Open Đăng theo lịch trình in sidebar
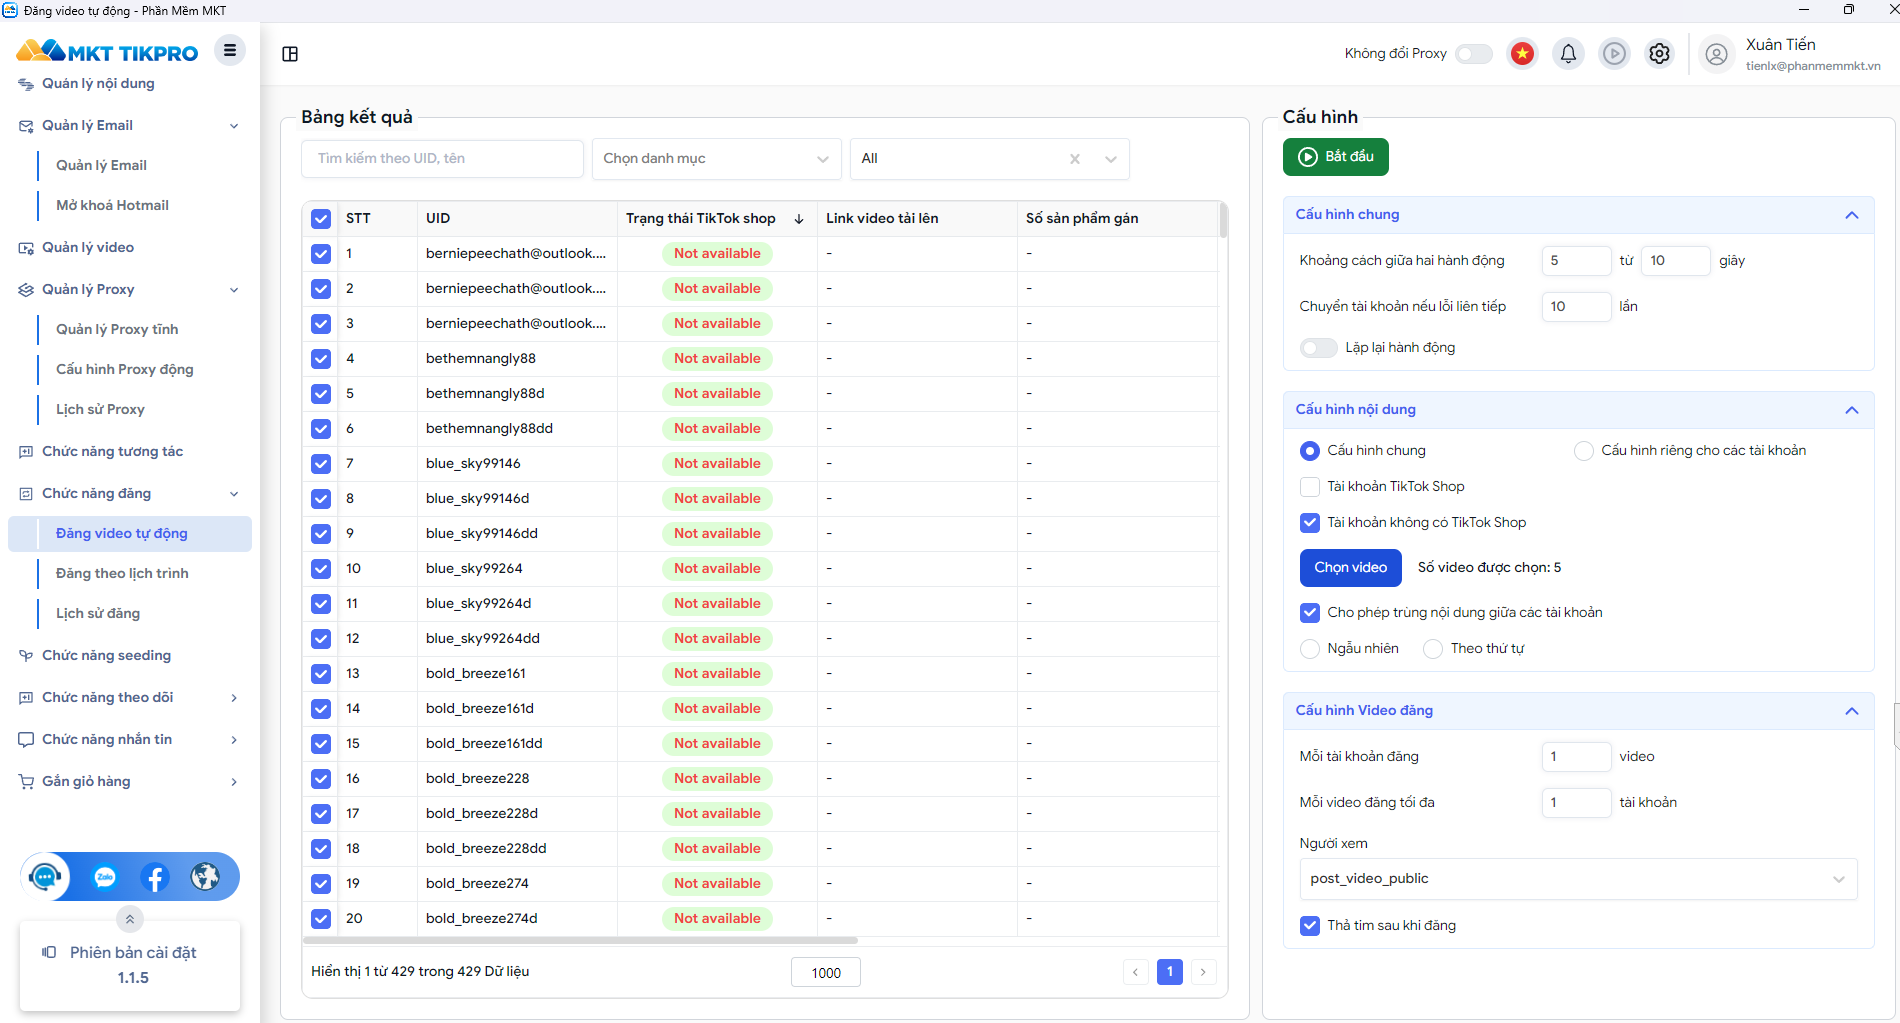The width and height of the screenshot is (1900, 1023). click(x=122, y=574)
